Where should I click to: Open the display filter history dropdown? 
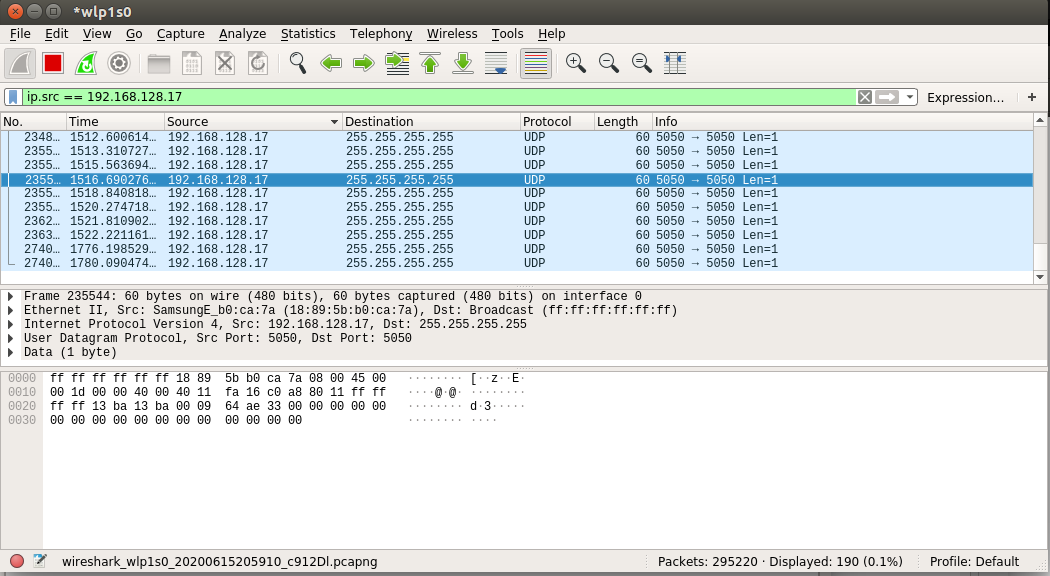(910, 97)
